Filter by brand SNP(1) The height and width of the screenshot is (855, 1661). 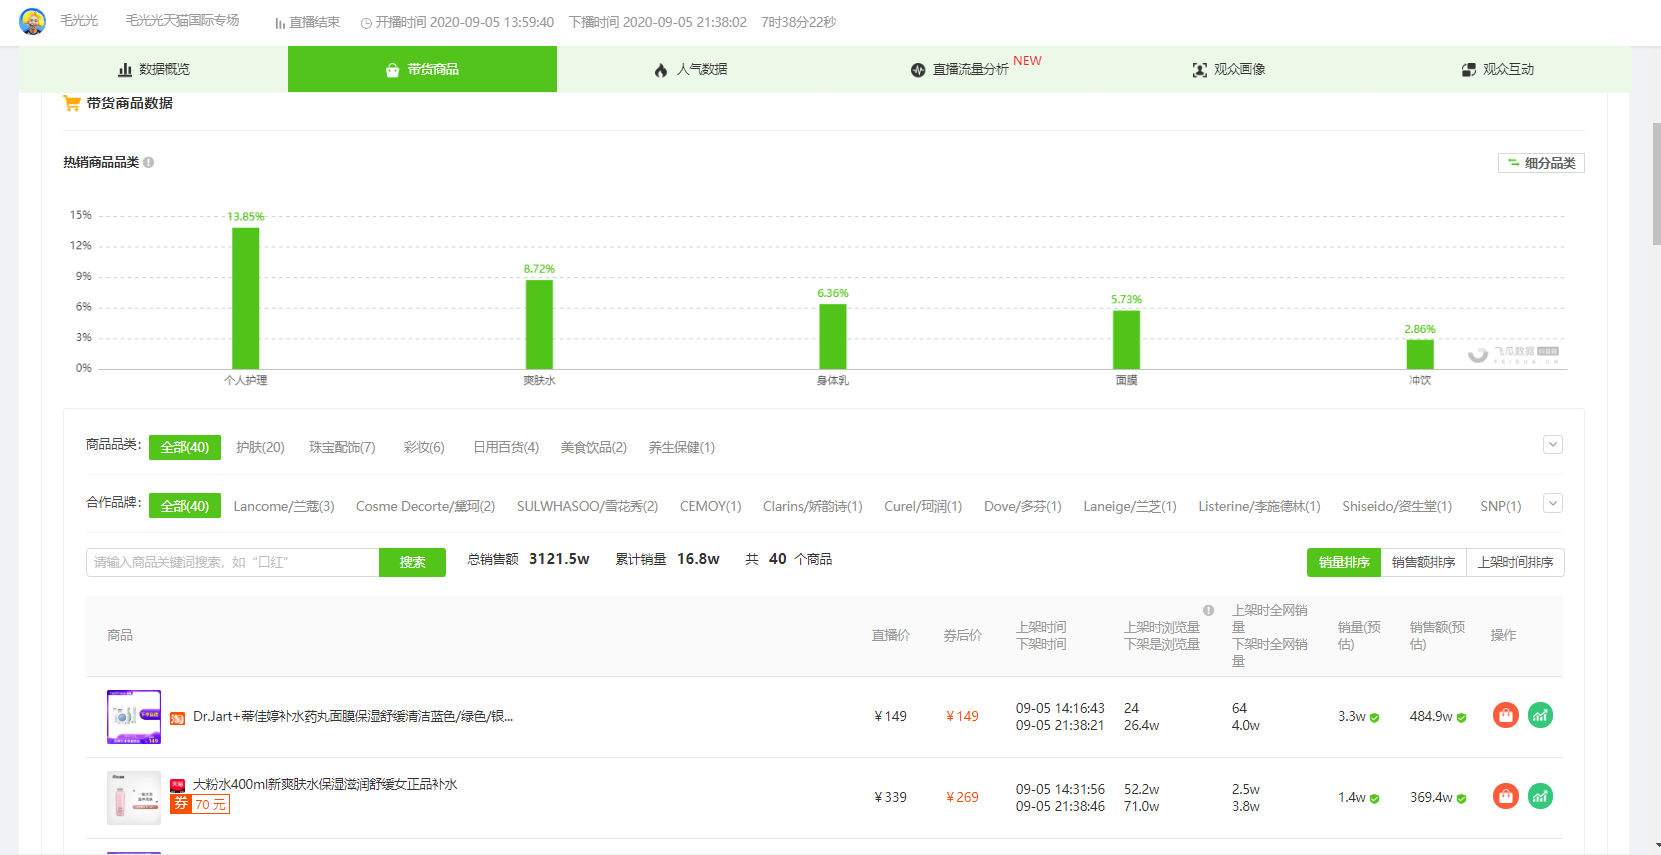pyautogui.click(x=1501, y=506)
